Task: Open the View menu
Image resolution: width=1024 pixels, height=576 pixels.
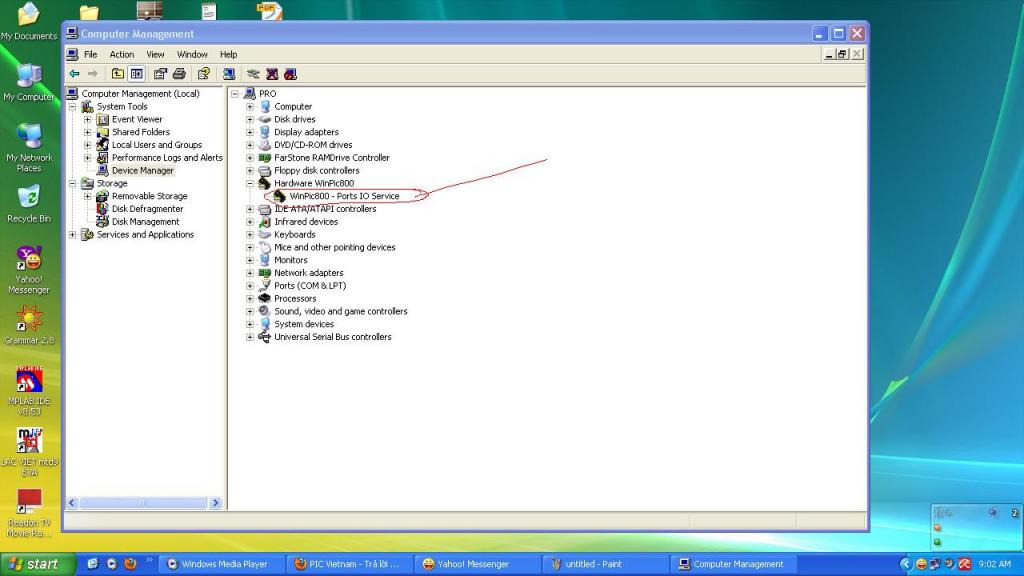Action: (155, 54)
